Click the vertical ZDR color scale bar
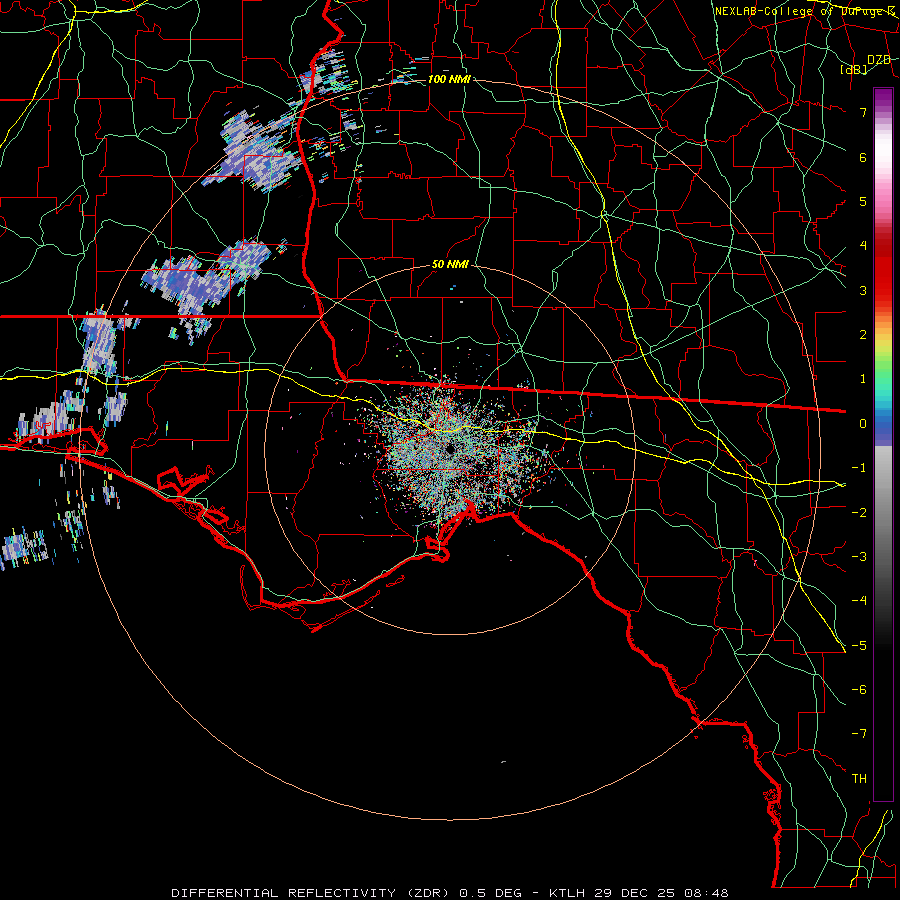This screenshot has height=900, width=900. [883, 444]
